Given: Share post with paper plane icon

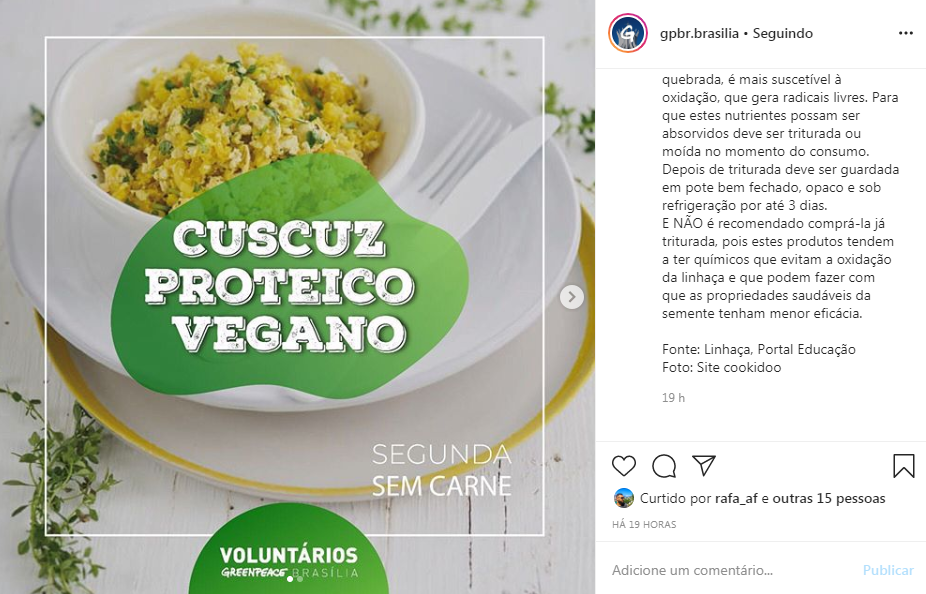Looking at the screenshot, I should pos(704,465).
